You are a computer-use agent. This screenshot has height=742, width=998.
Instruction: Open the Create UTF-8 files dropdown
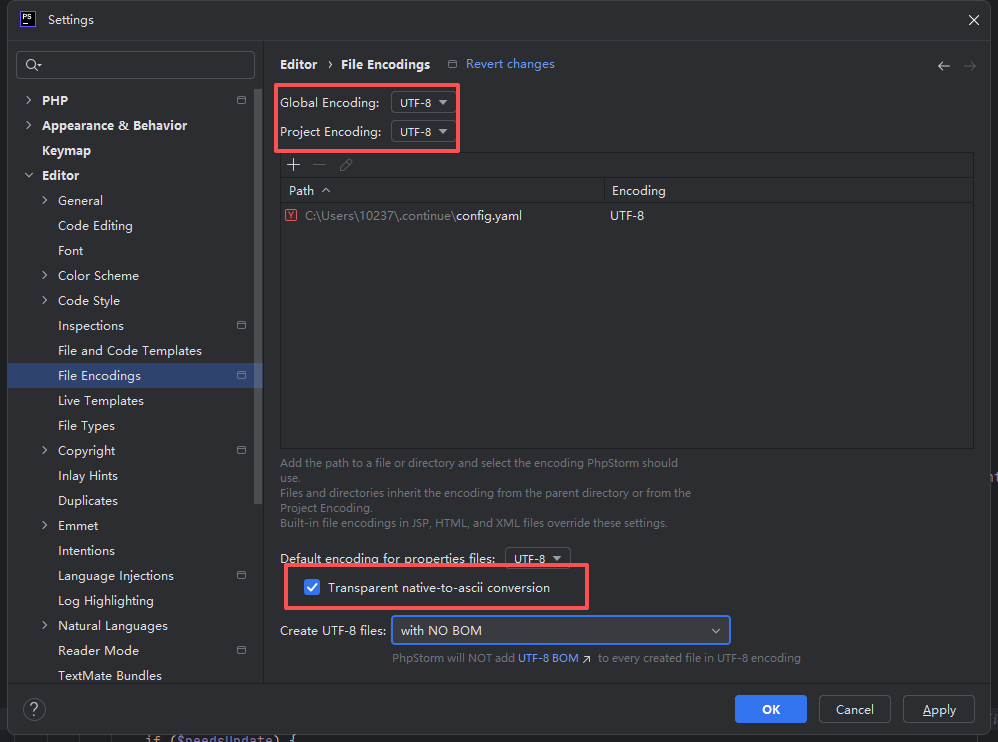click(x=561, y=631)
